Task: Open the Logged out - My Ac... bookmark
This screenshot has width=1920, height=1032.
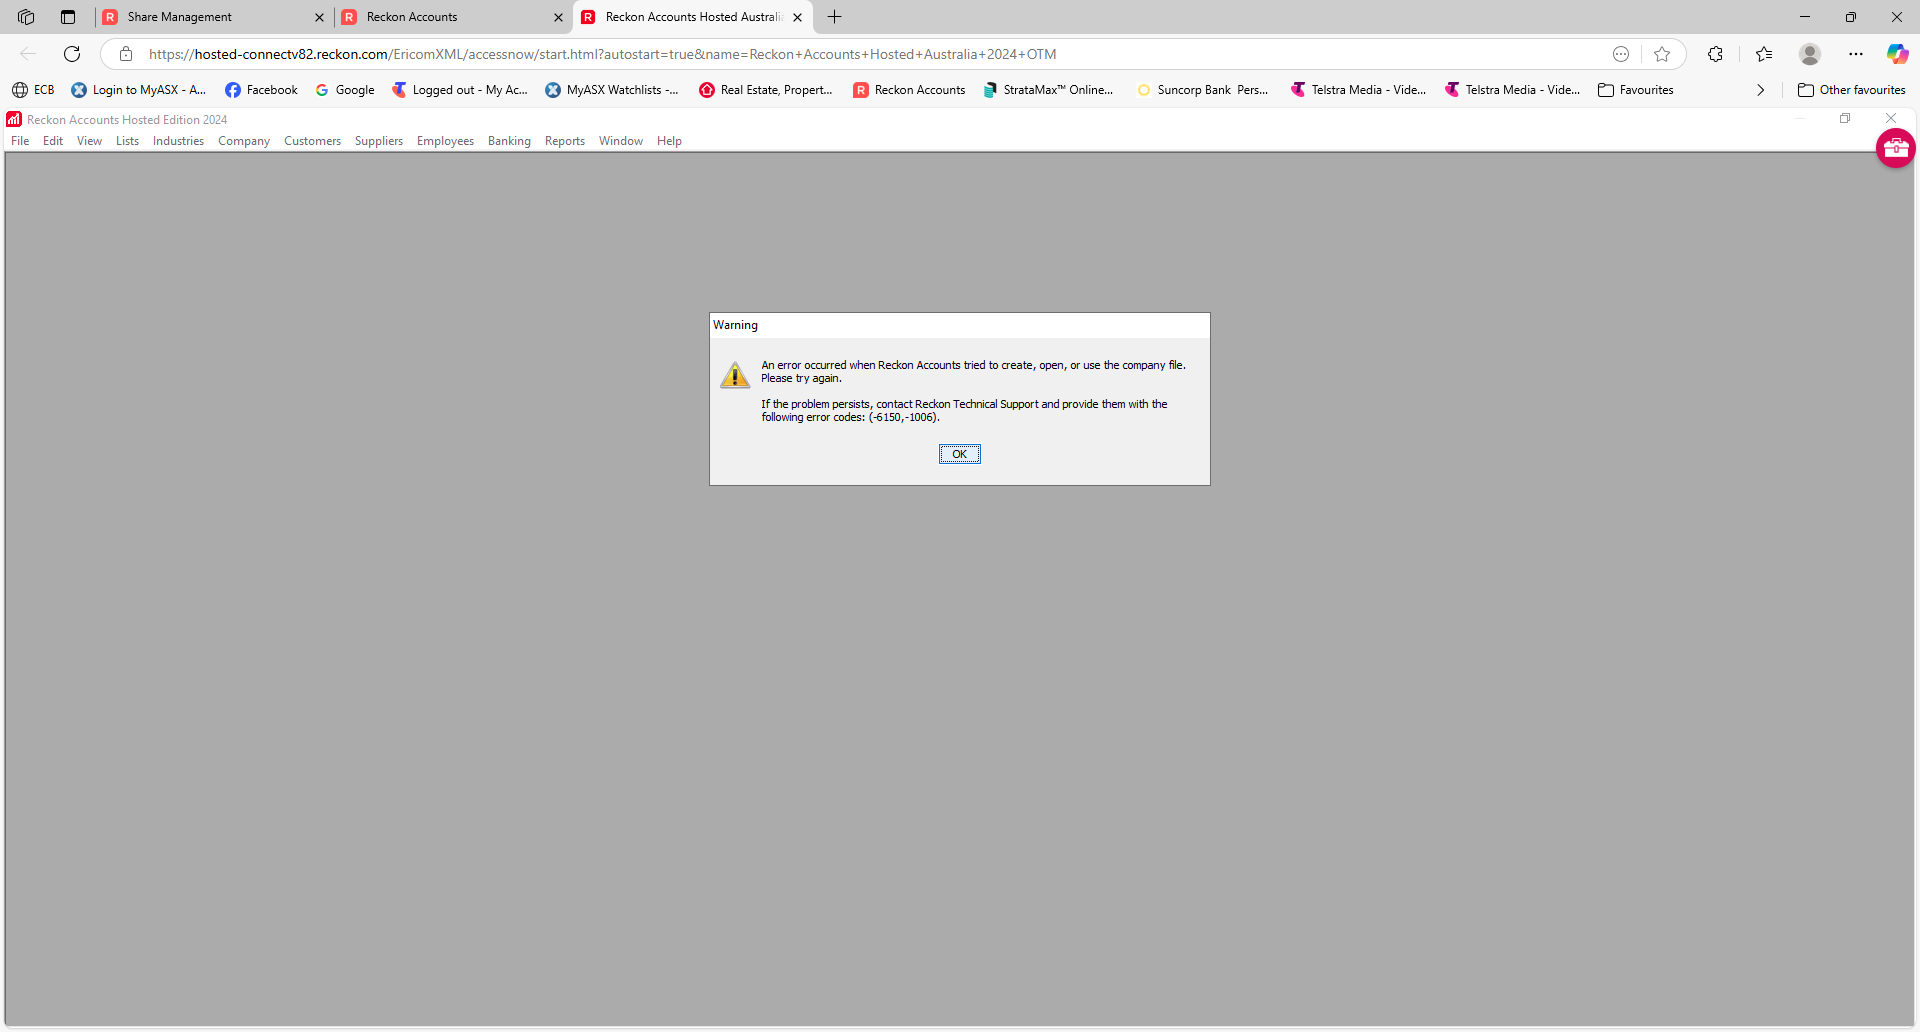Action: (459, 90)
